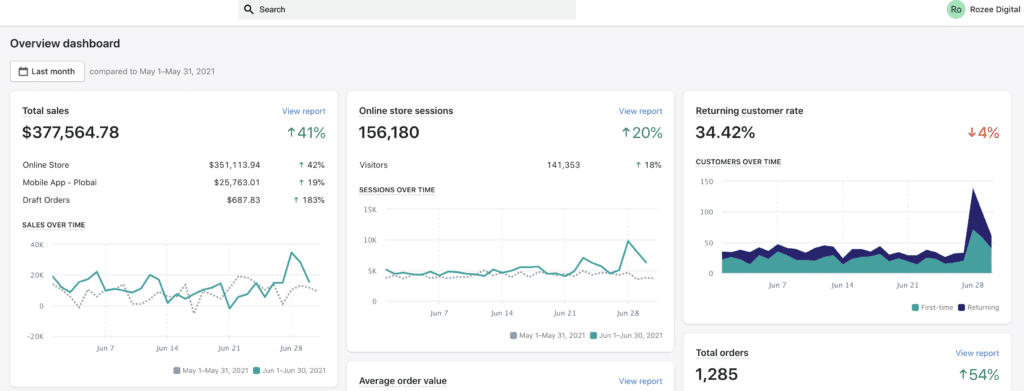Open the Rozee Digital account menu
Image resolution: width=1024 pixels, height=391 pixels.
pos(985,9)
